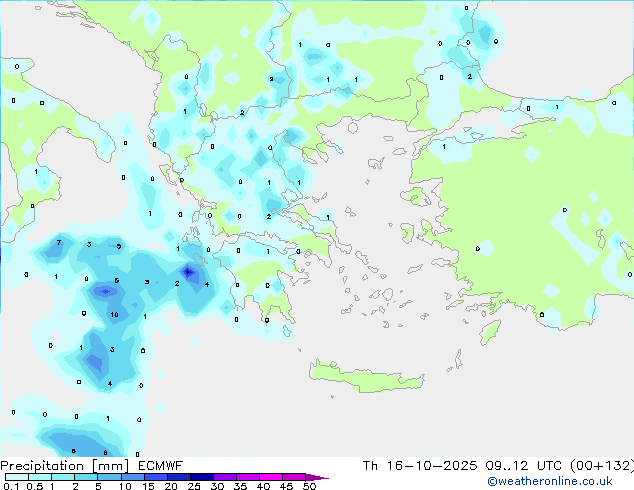Click the 'Precipitation [mm]' title text
The image size is (634, 490).
(65, 466)
